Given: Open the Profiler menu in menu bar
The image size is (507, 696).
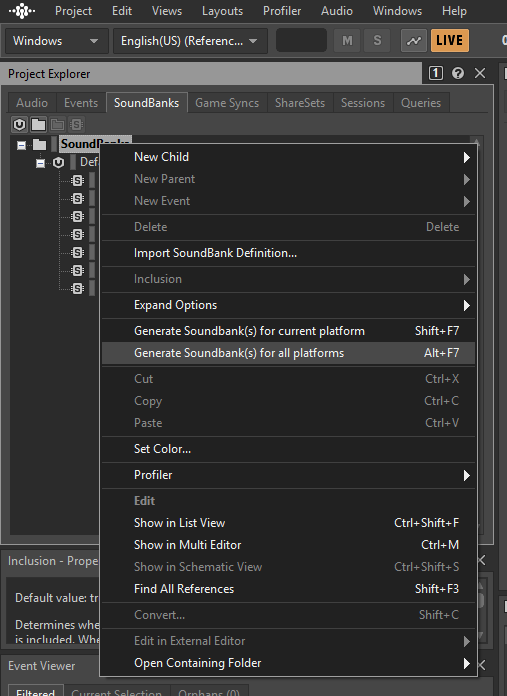Looking at the screenshot, I should 282,11.
